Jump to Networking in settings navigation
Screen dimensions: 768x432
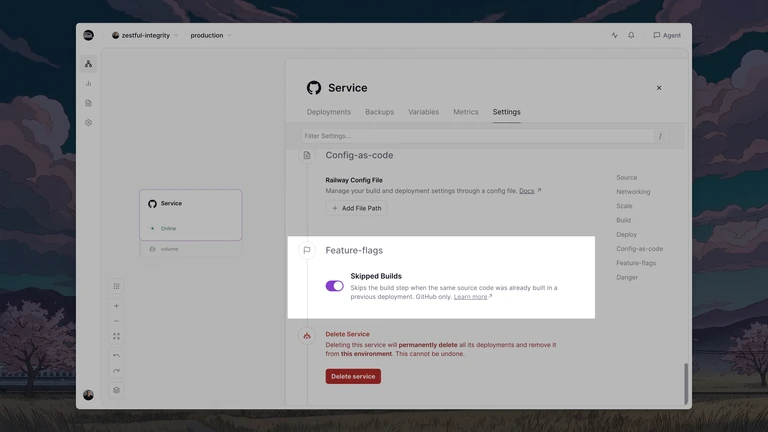633,192
